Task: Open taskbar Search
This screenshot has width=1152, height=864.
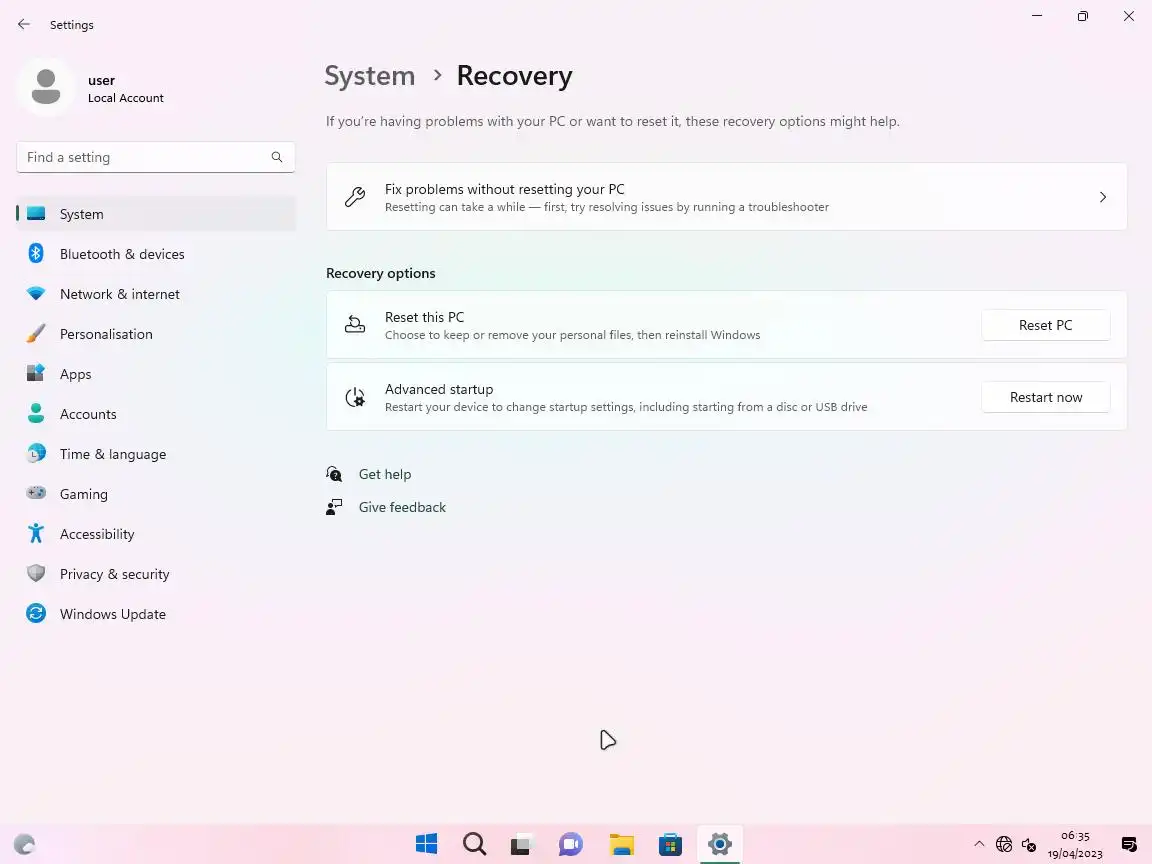Action: pyautogui.click(x=475, y=844)
